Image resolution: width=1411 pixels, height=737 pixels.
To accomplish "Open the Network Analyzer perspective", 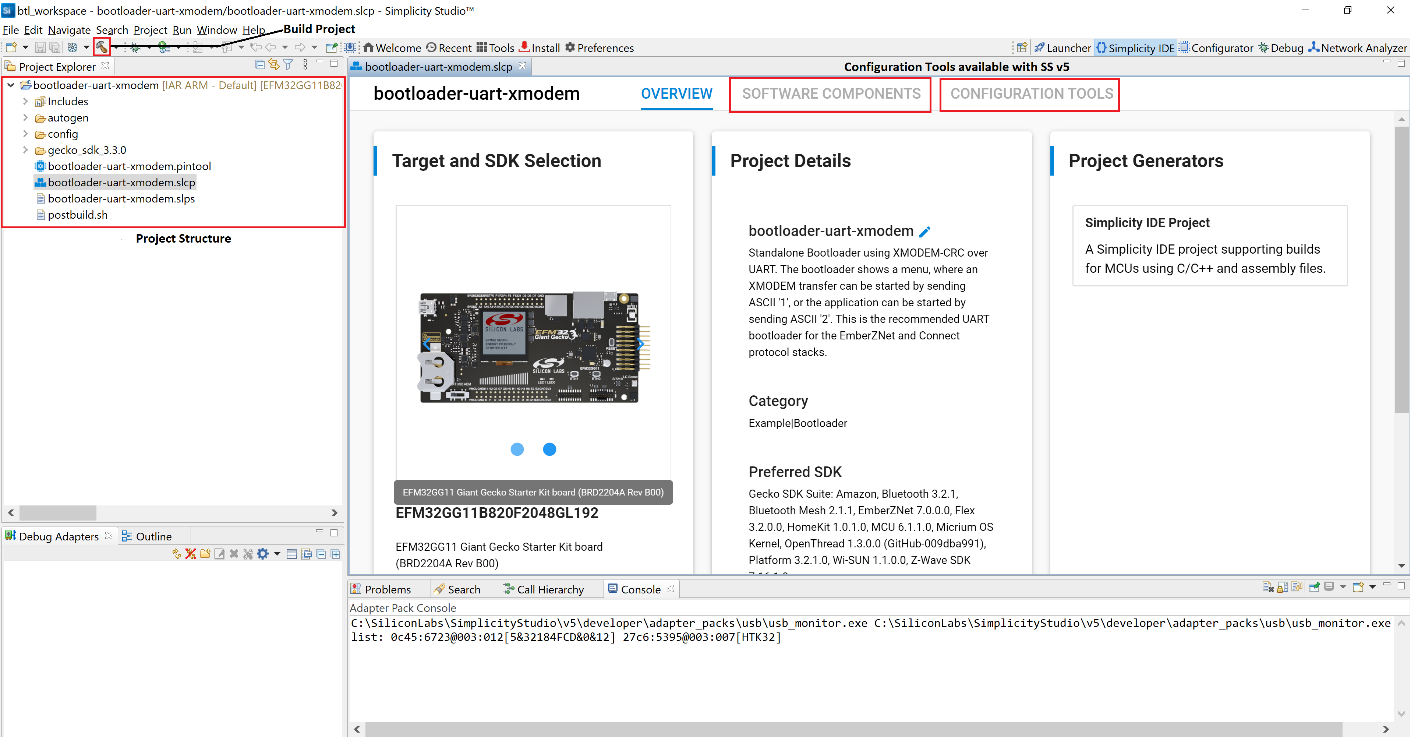I will 1356,48.
